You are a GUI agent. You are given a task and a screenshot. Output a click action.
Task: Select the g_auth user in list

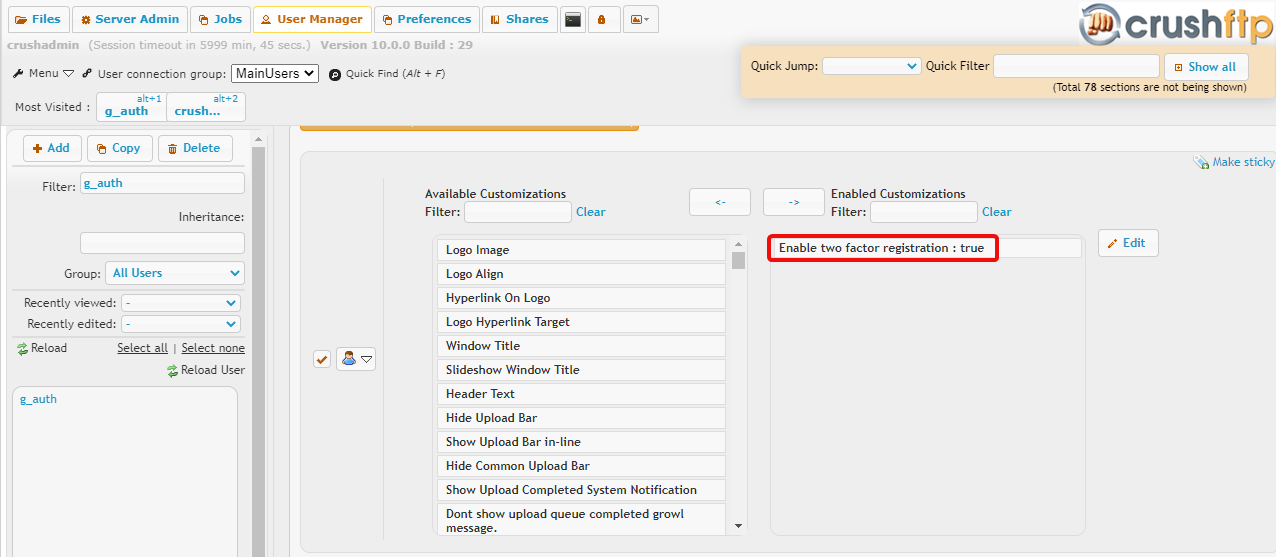tap(39, 399)
